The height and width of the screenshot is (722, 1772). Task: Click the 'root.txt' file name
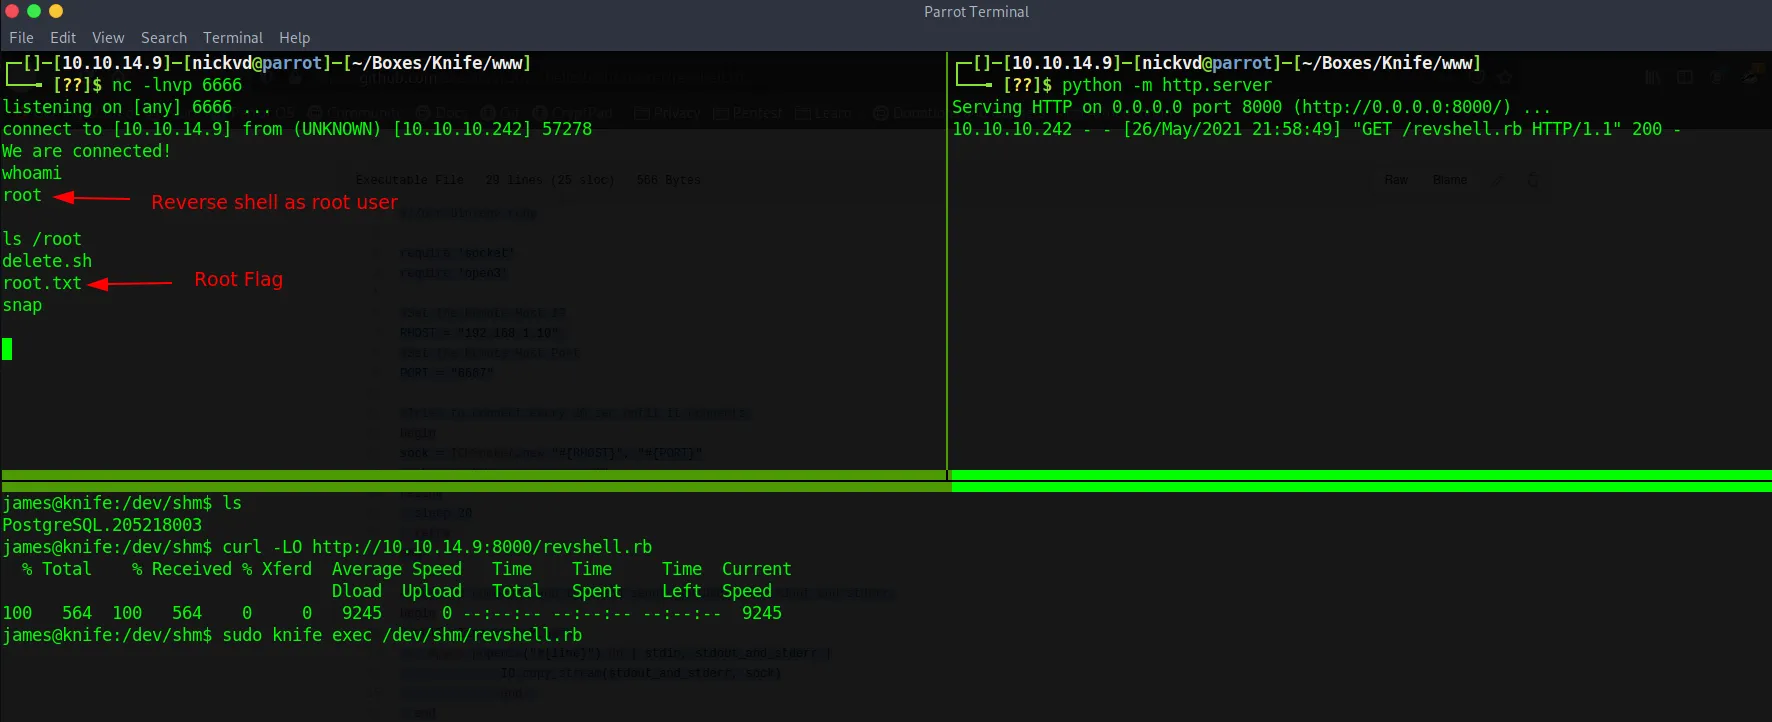click(x=42, y=283)
